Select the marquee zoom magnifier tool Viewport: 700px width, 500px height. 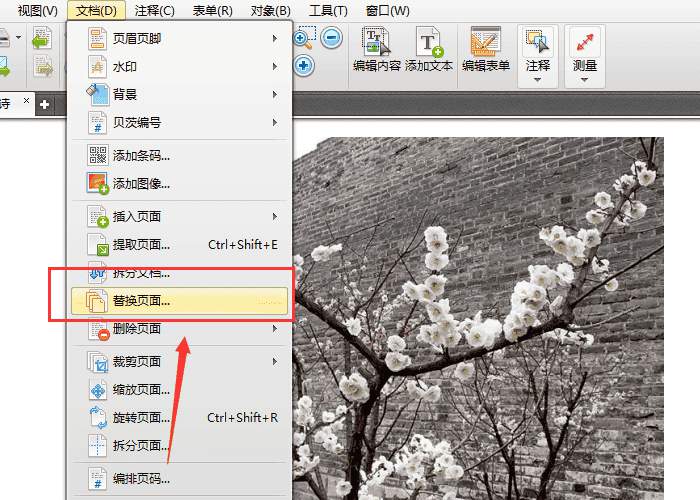(305, 38)
